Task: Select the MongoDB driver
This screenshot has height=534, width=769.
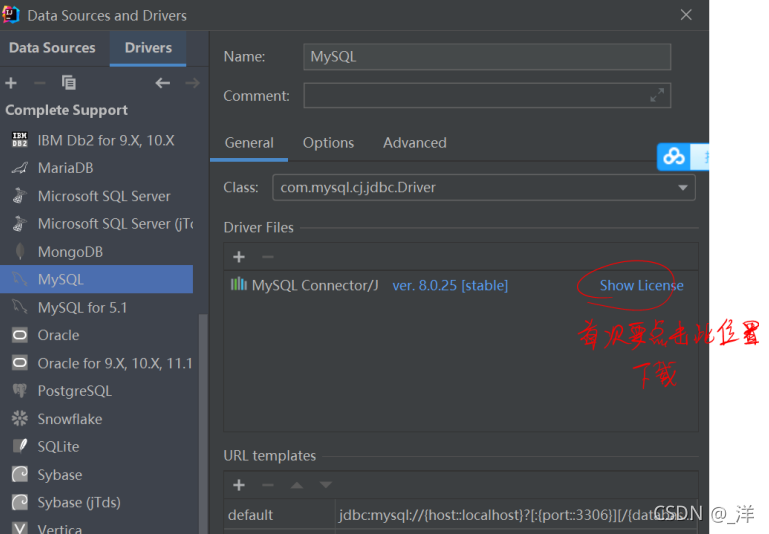Action: 97,252
